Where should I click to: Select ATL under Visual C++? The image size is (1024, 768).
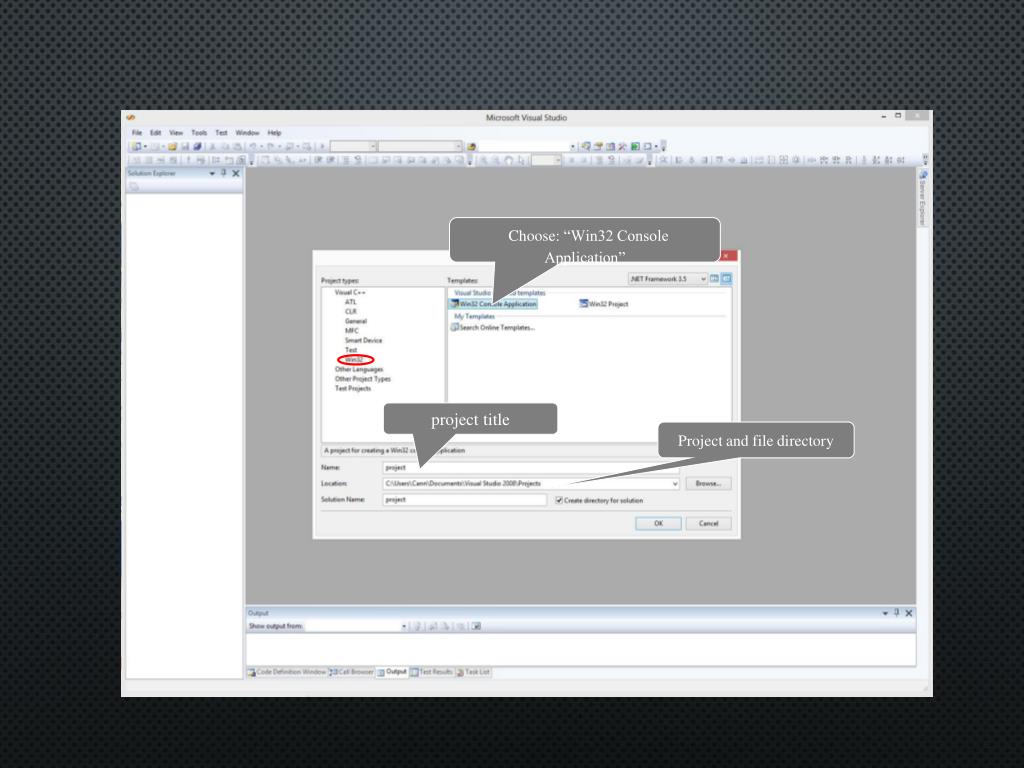(x=351, y=302)
